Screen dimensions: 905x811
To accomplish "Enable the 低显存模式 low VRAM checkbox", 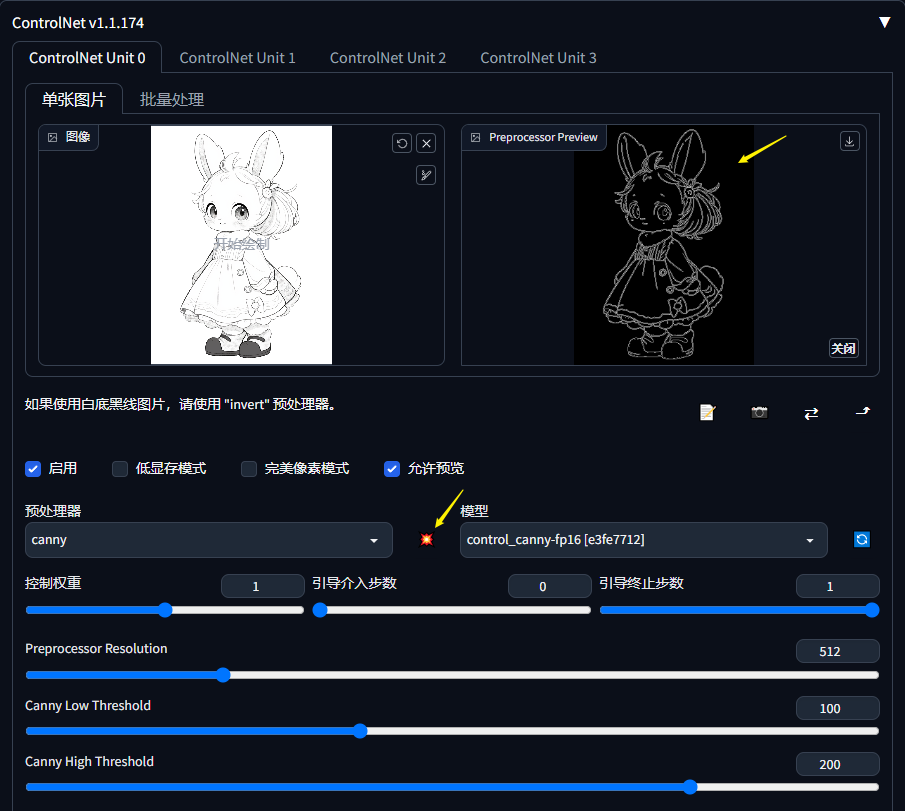I will (120, 469).
